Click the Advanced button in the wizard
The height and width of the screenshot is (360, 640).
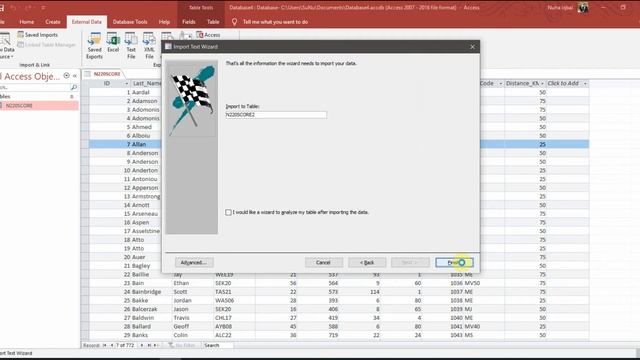[x=194, y=262]
